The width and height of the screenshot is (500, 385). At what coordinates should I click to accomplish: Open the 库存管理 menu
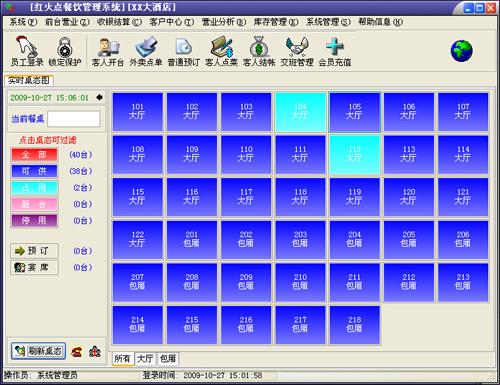[275, 22]
